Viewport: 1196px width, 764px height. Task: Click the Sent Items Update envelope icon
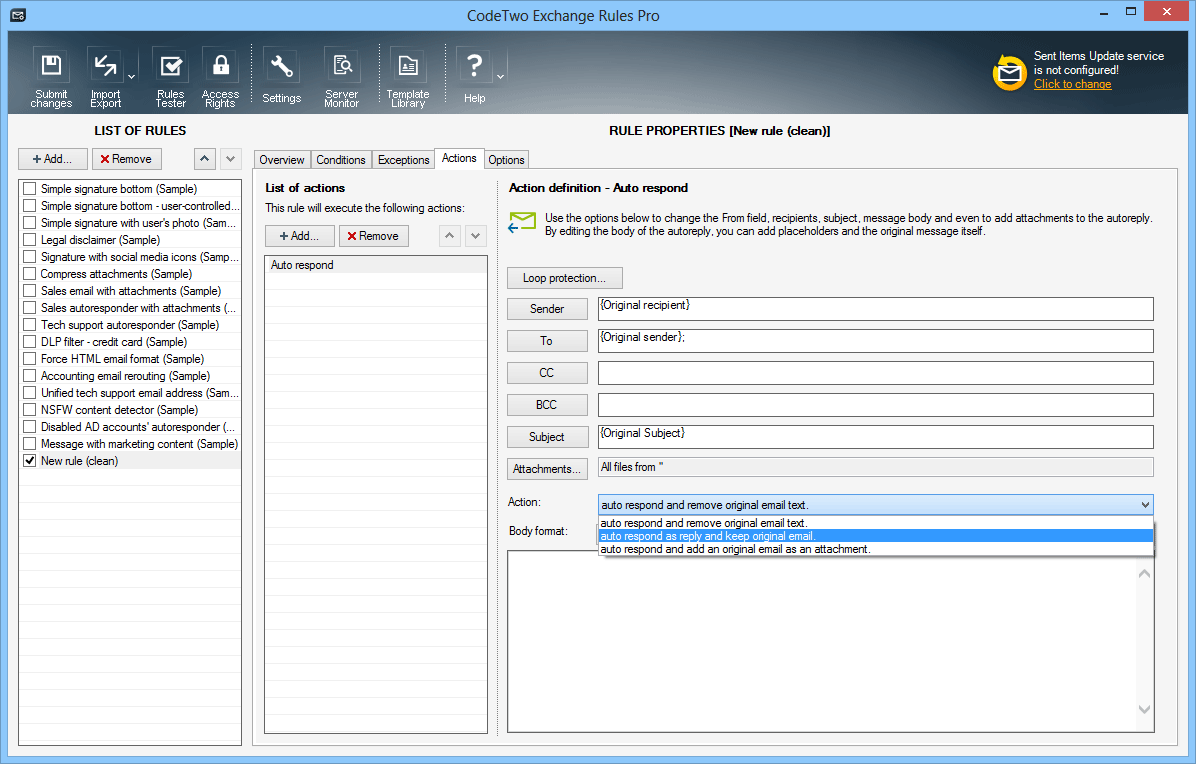pos(1009,72)
